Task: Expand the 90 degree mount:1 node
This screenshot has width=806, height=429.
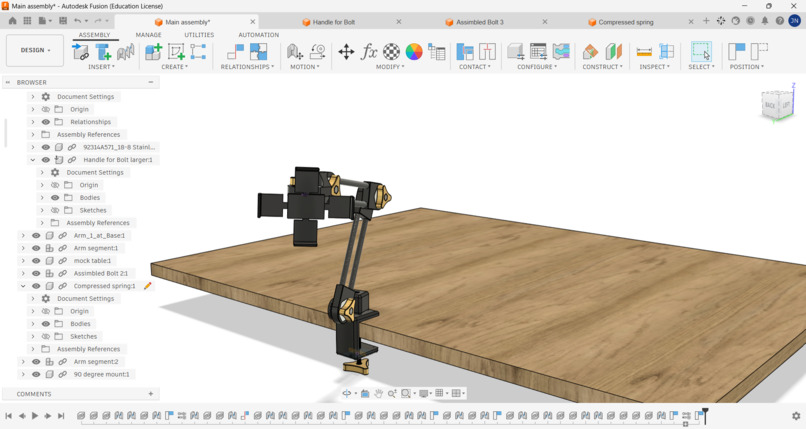Action: click(23, 375)
